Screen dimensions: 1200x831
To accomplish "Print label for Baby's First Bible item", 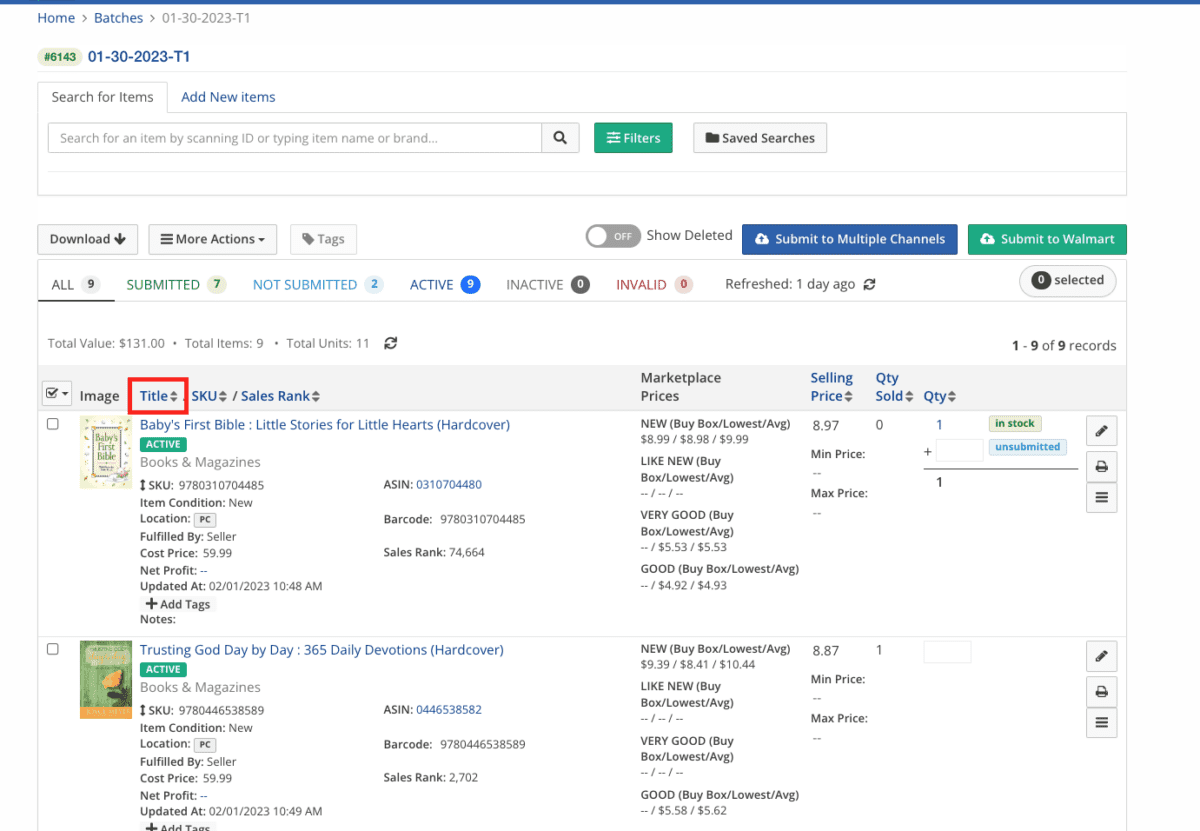I will (1101, 466).
